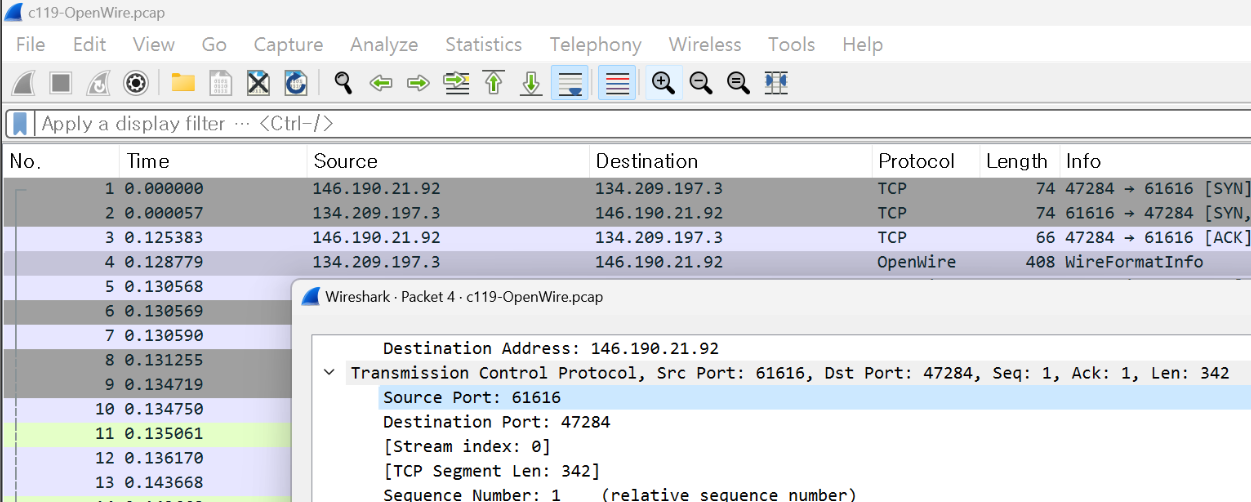Toggle packet colorization rules button
Viewport: 1251px width, 502px height.
[x=617, y=83]
